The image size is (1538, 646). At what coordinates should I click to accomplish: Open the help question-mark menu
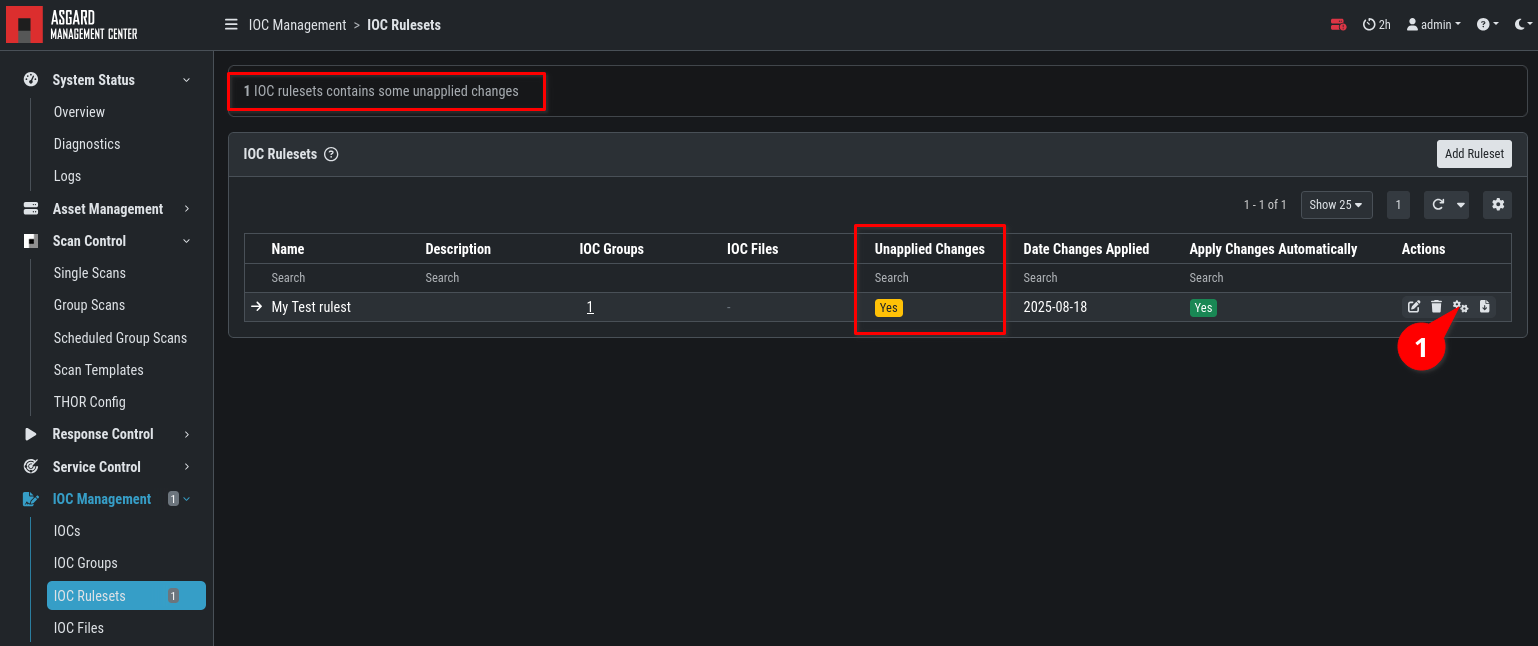1488,24
